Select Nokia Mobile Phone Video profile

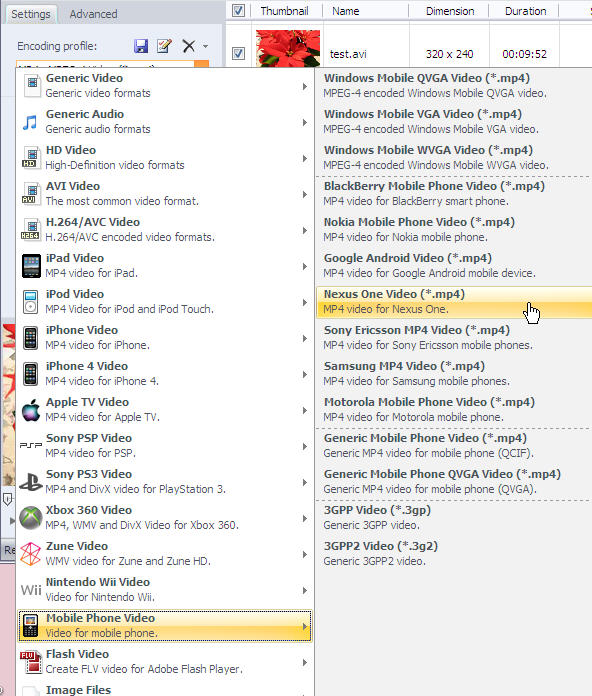[x=454, y=229]
